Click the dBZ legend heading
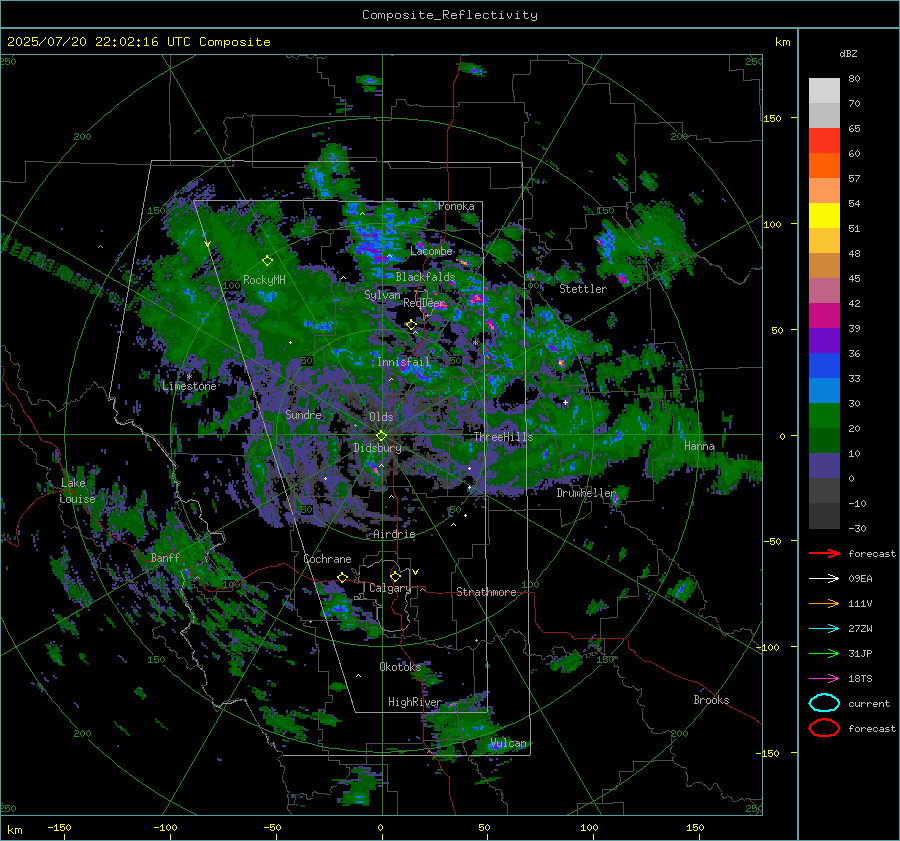The width and height of the screenshot is (900, 841). (x=848, y=53)
